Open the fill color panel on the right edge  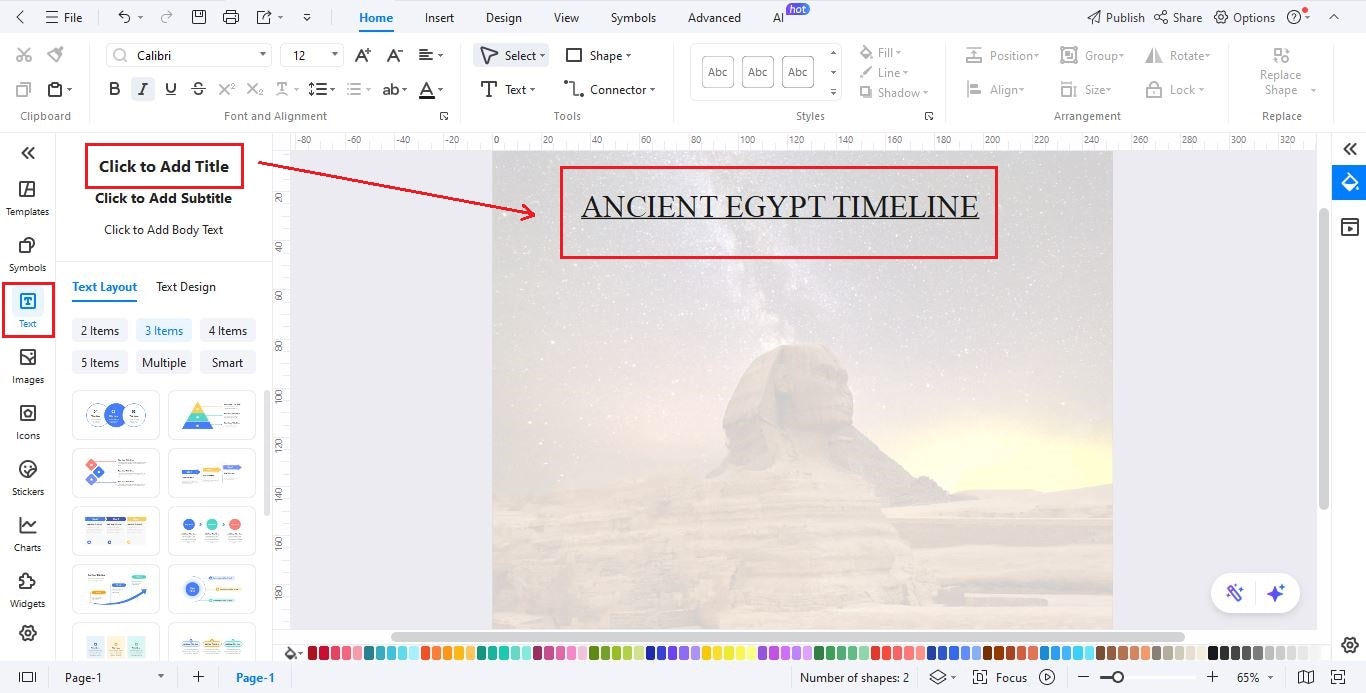(x=1350, y=183)
